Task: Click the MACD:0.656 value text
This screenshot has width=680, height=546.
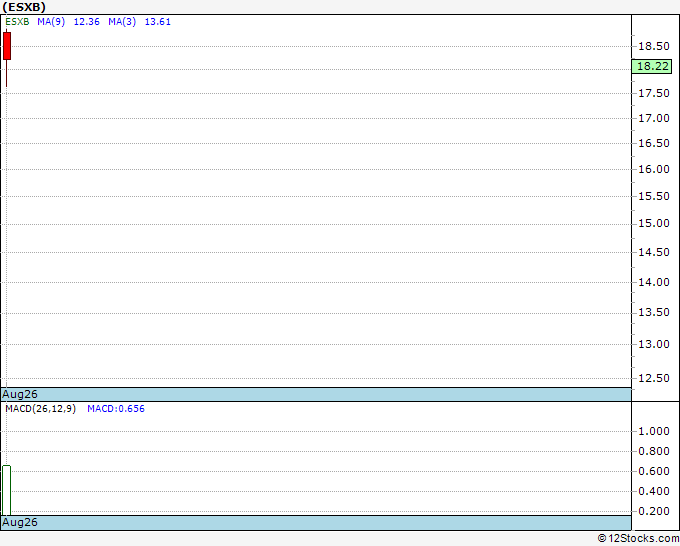Action: 116,409
